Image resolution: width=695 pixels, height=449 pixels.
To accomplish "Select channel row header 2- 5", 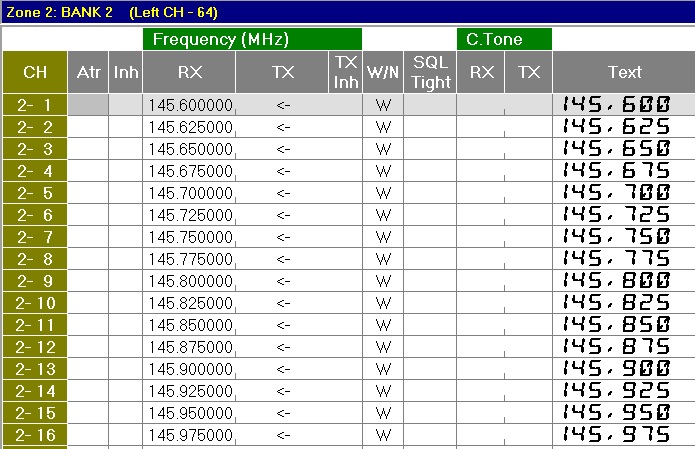I will point(35,193).
